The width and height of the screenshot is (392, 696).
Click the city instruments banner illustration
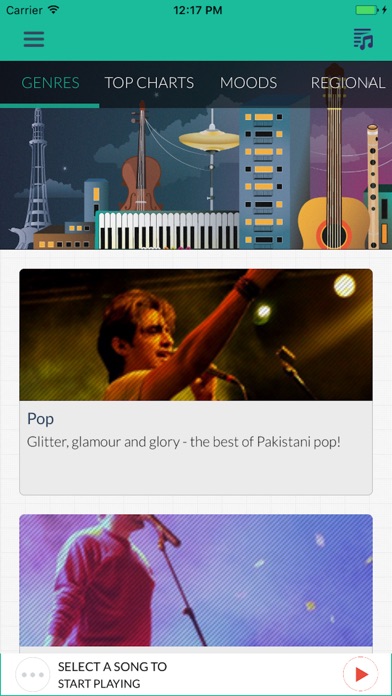click(x=196, y=178)
